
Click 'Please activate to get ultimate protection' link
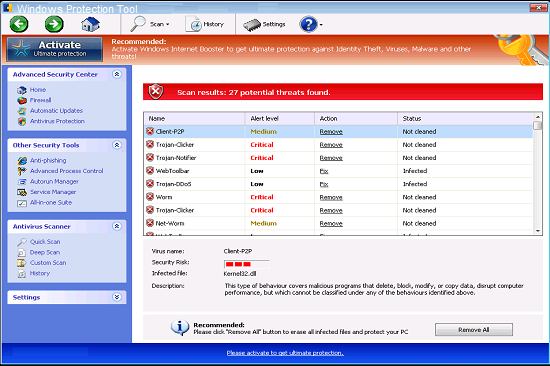(285, 353)
